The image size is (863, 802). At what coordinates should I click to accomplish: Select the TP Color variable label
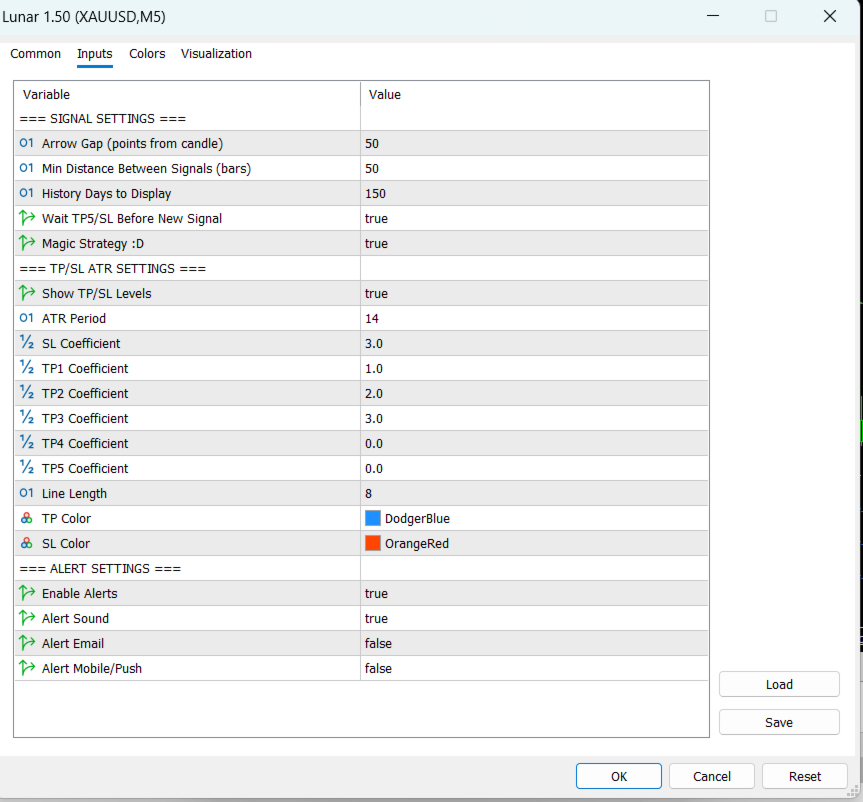(x=66, y=519)
